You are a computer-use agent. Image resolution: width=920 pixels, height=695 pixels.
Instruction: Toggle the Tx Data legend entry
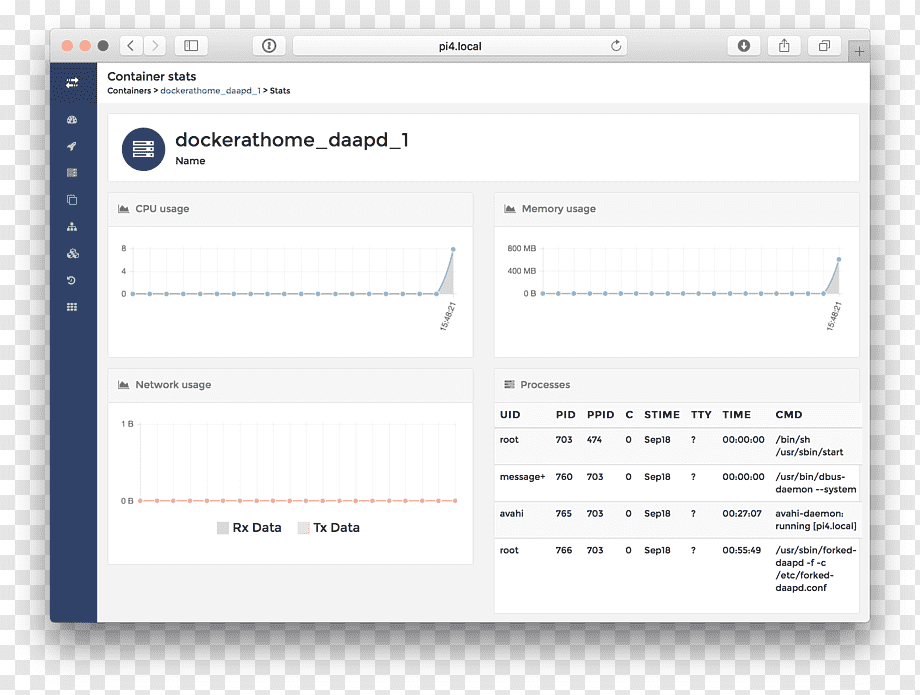(x=329, y=528)
